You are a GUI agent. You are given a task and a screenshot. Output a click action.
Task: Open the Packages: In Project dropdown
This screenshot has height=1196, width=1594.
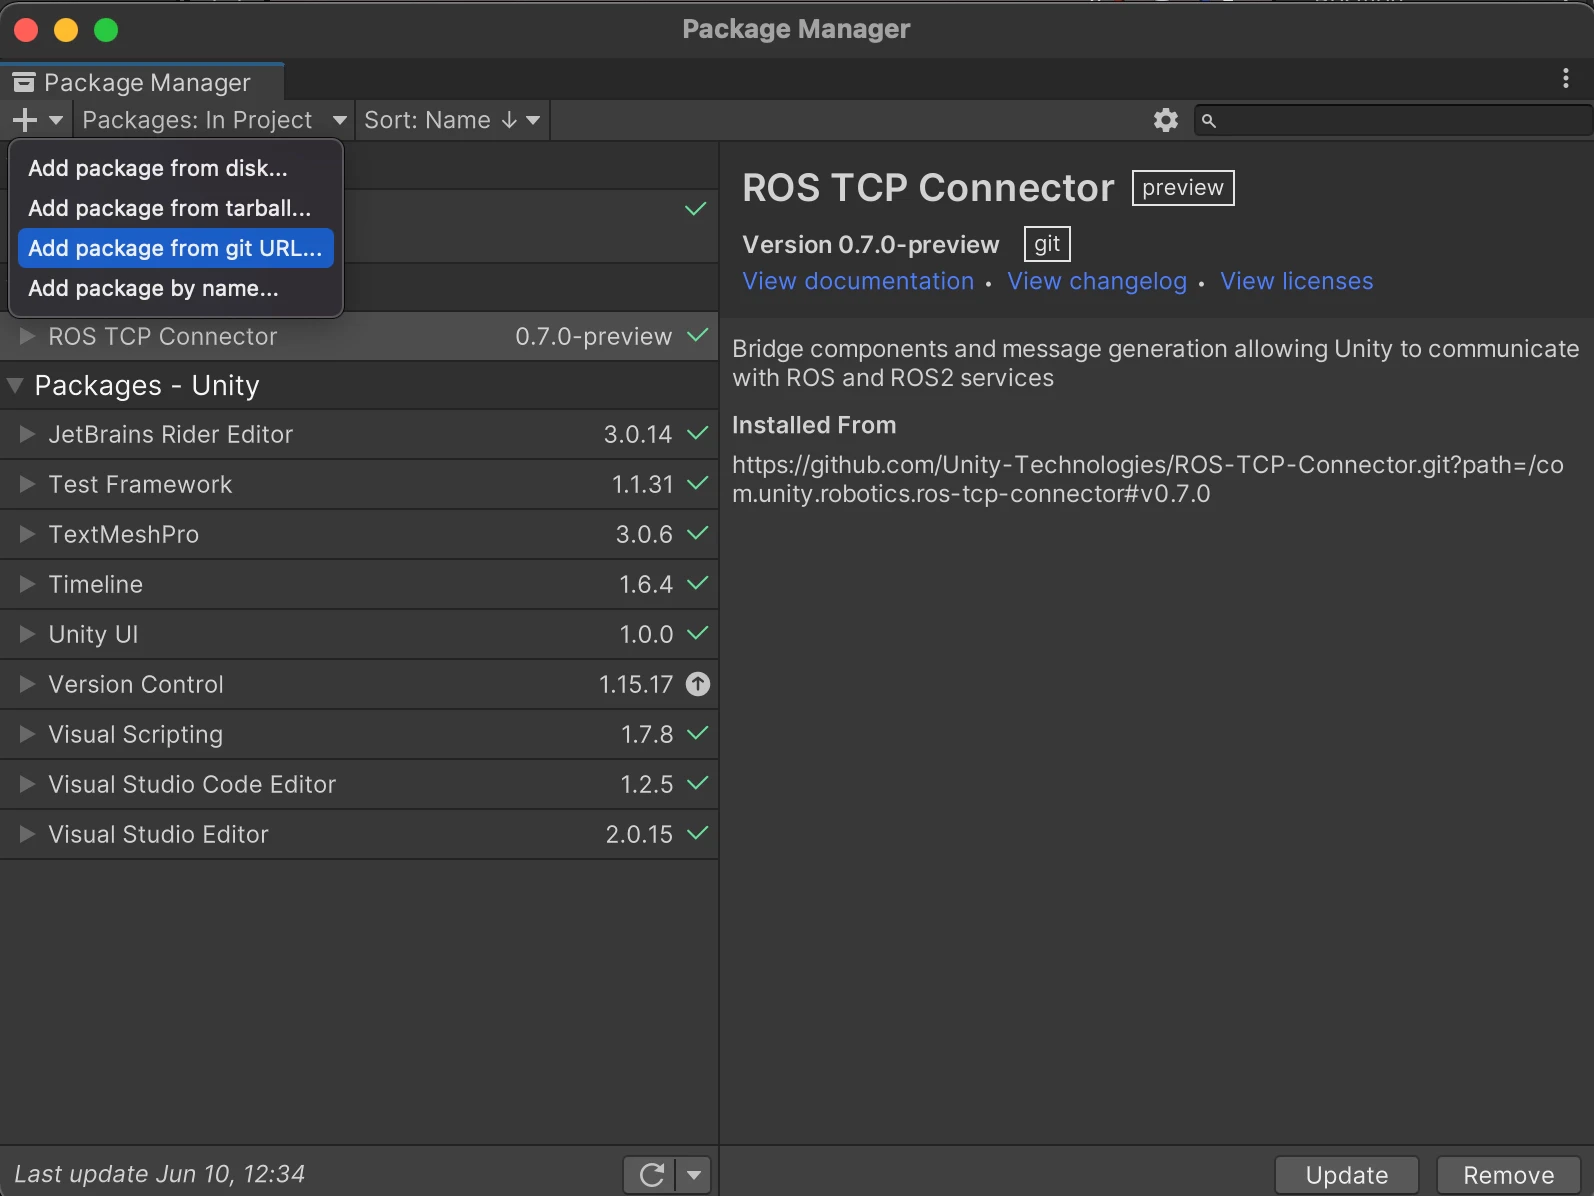click(215, 120)
